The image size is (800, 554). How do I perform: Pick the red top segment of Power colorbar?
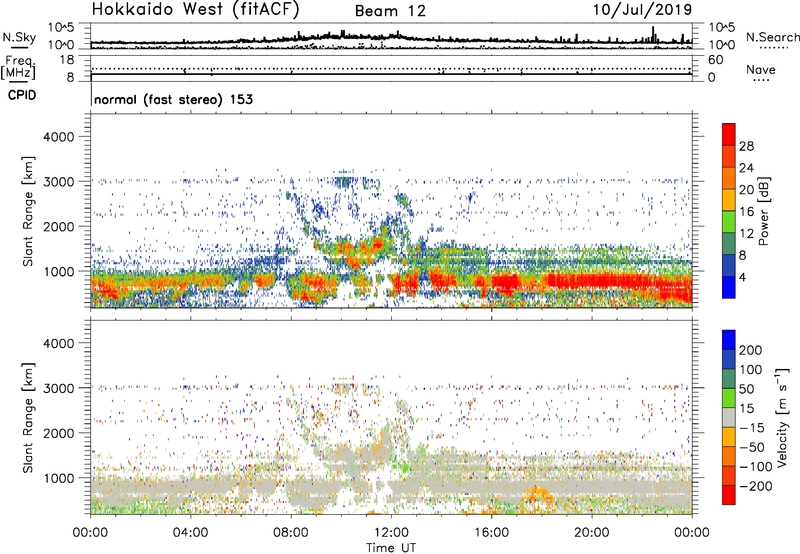pos(729,134)
